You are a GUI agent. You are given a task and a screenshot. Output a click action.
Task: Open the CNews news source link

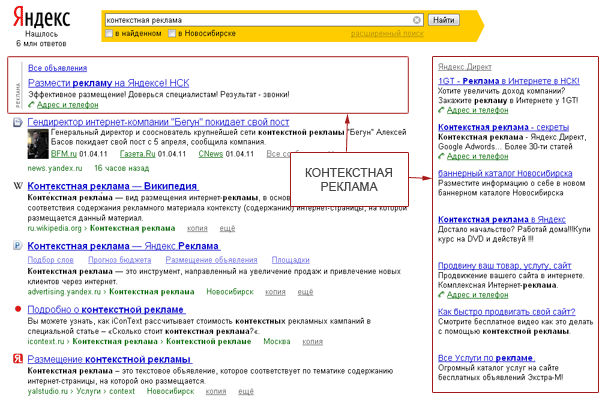[211, 154]
